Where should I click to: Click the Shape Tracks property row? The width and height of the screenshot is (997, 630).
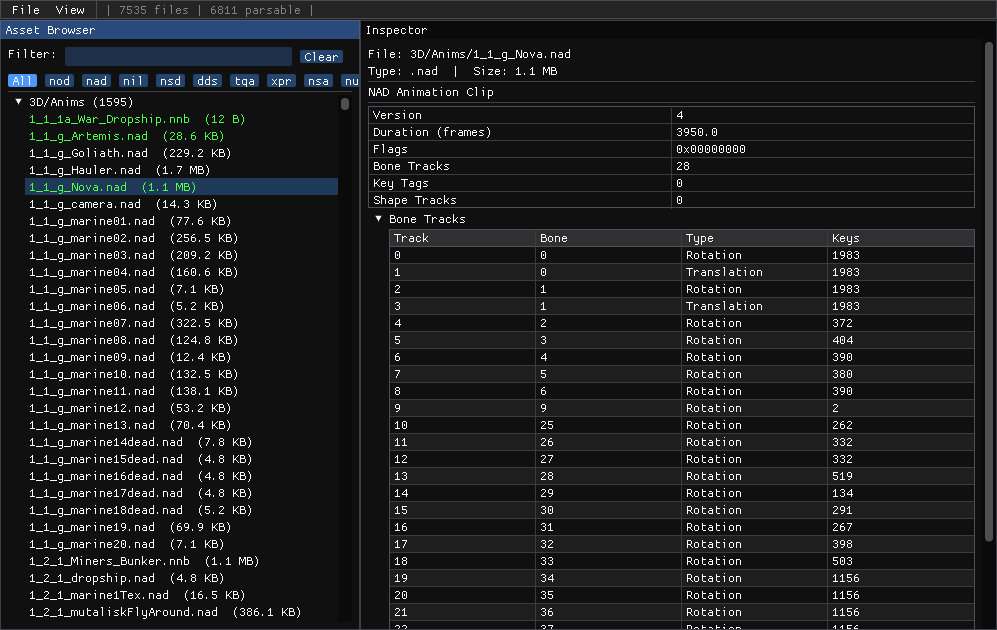click(671, 200)
